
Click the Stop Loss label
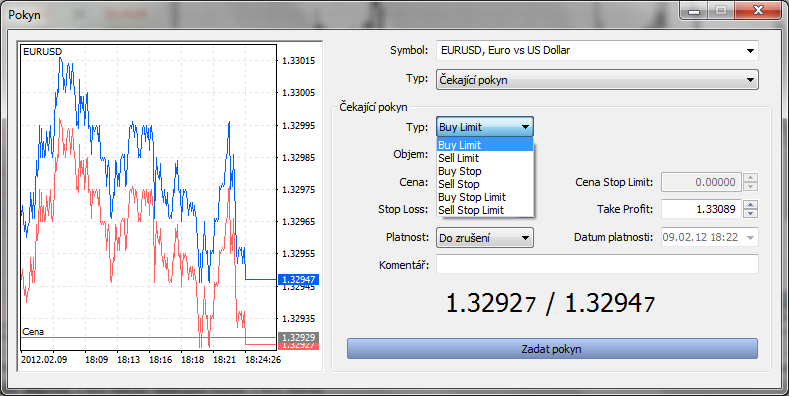[403, 209]
